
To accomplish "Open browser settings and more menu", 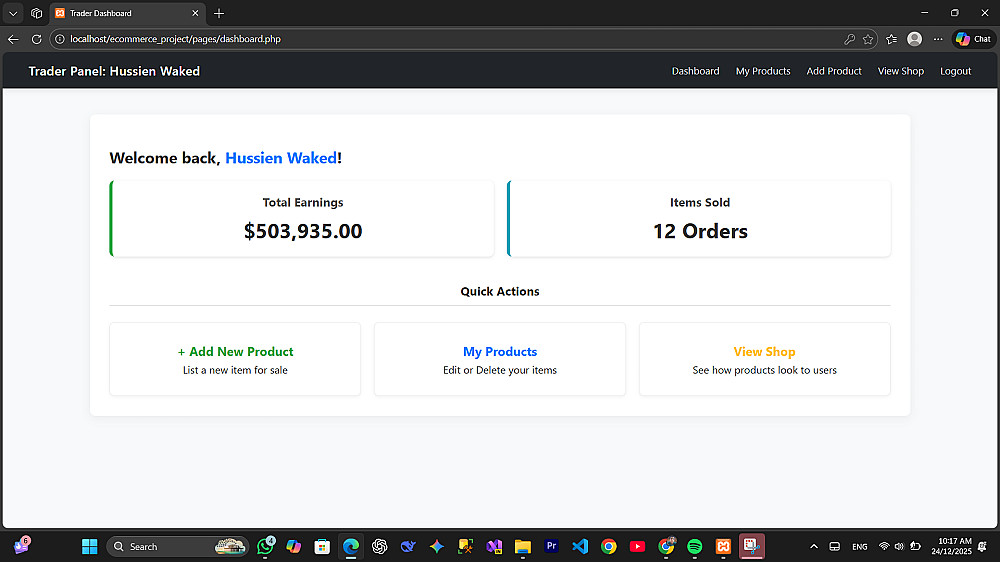I will [x=938, y=39].
